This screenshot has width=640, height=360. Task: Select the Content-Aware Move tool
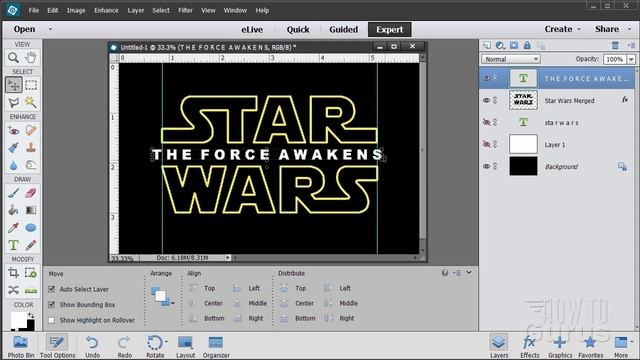13,290
